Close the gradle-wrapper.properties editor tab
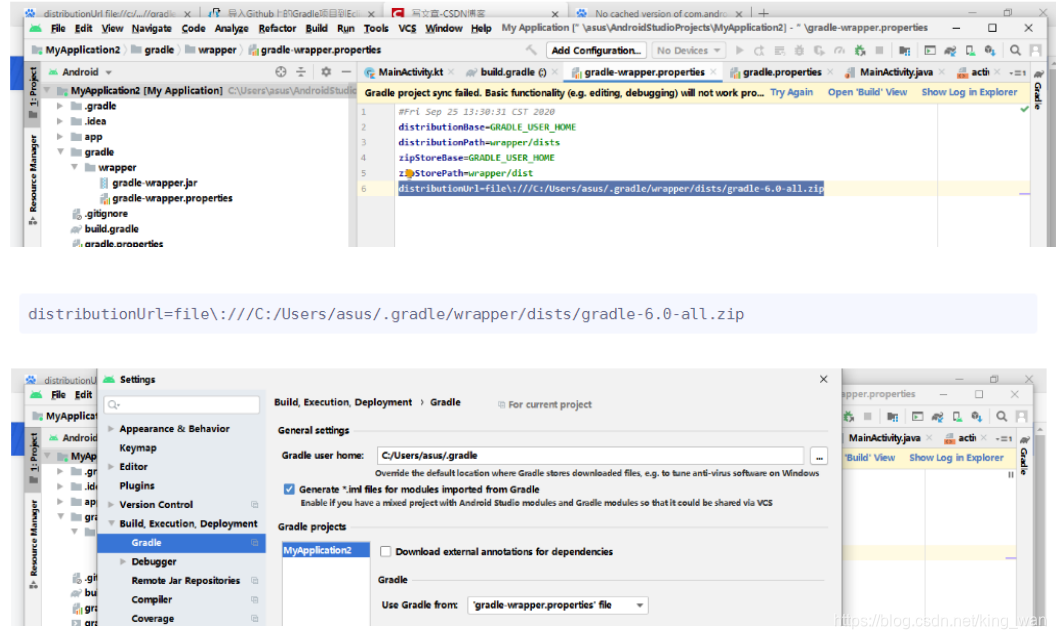 click(x=713, y=72)
